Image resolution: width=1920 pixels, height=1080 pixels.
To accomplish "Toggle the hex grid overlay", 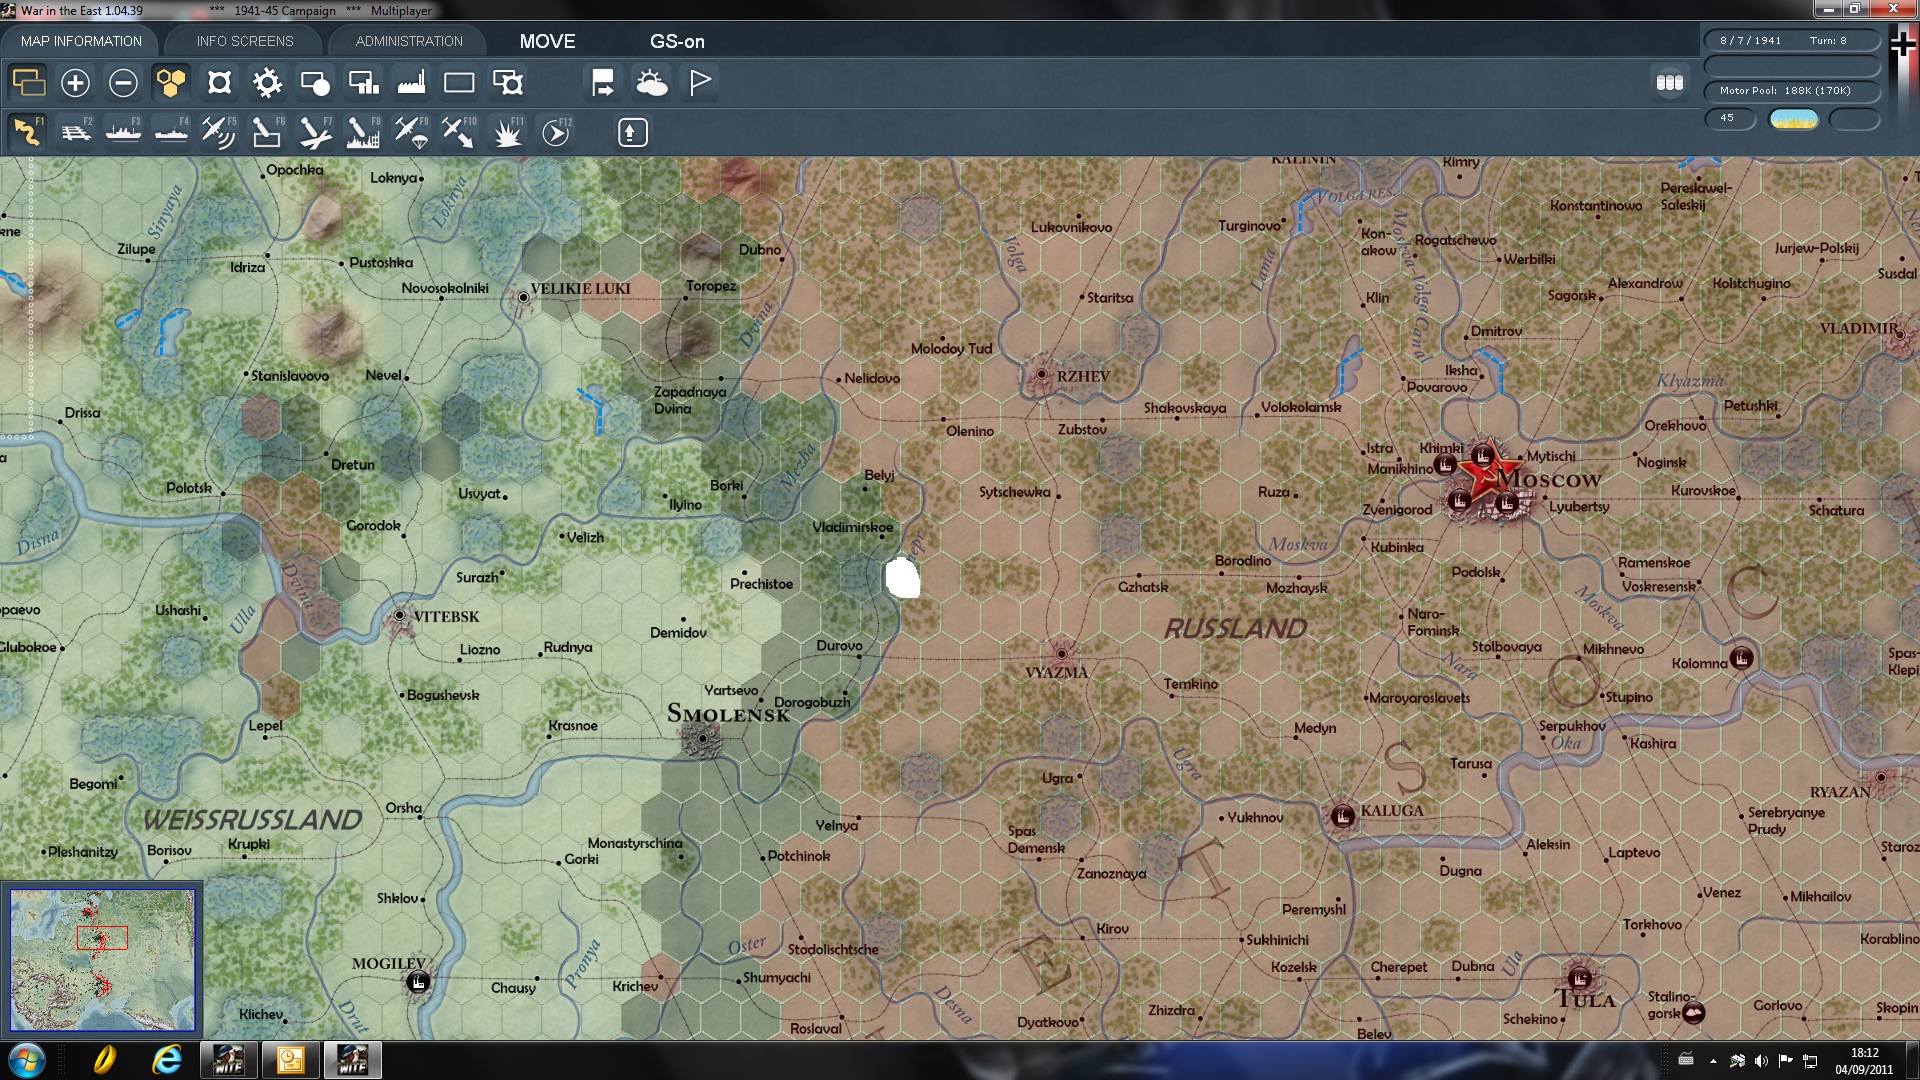I will (171, 82).
